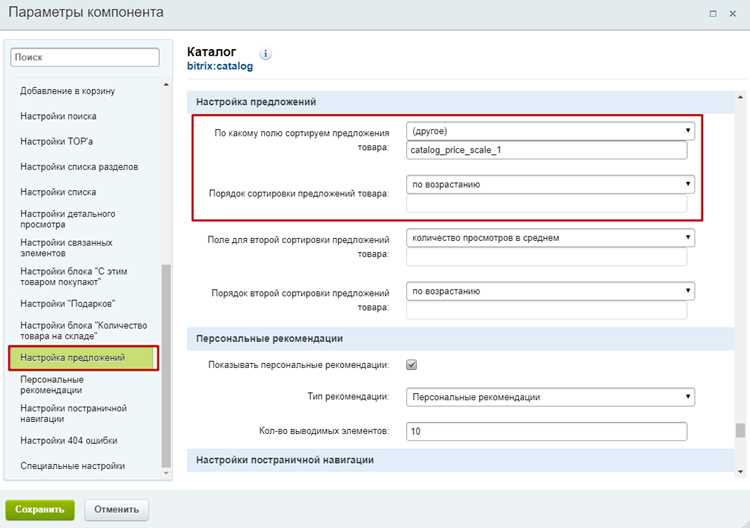Screen dimensions: 750x528
Task: Click the main panel scrollbar thumb
Action: point(740,430)
